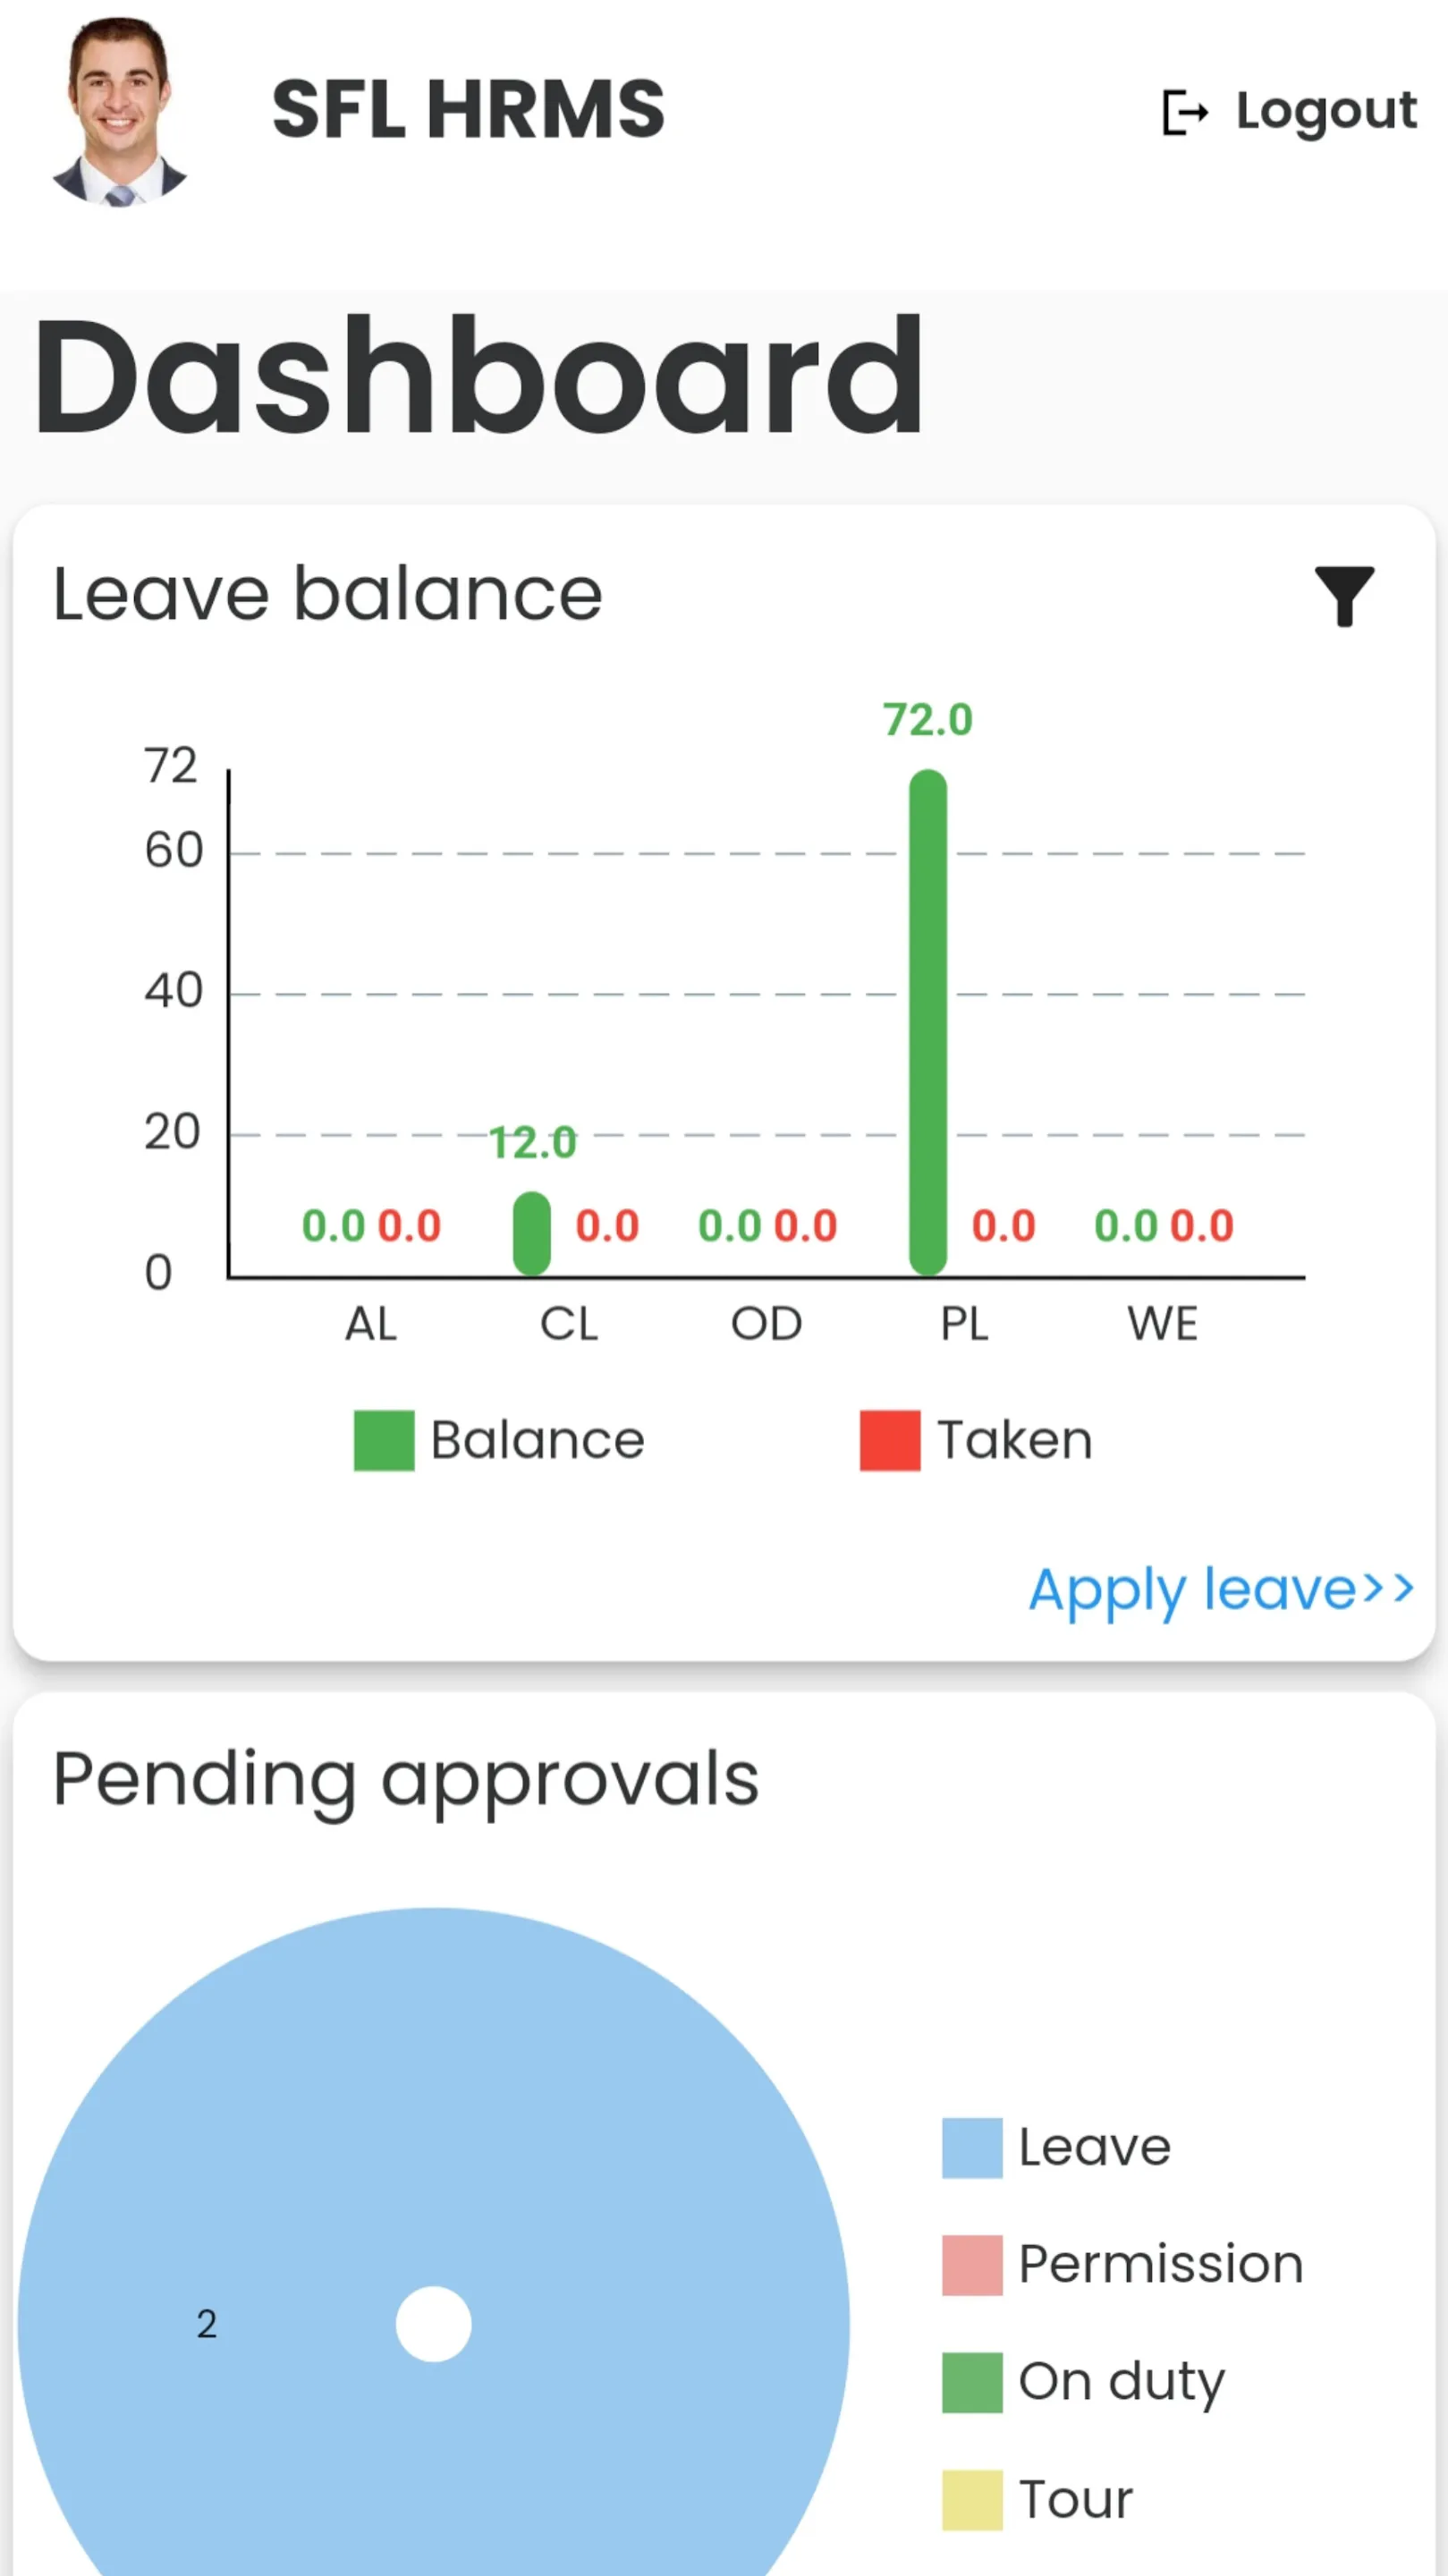The image size is (1448, 2576).
Task: Open the Apply leave link
Action: point(1220,1589)
